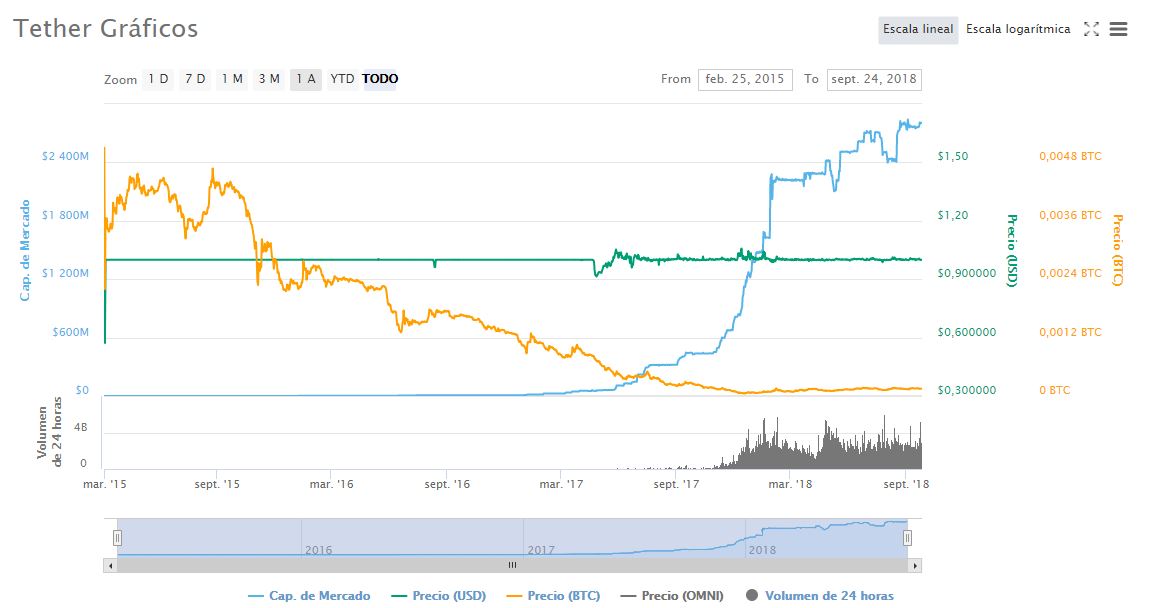Click the 0,0012 BTC axis label
The image size is (1166, 608).
(1070, 332)
